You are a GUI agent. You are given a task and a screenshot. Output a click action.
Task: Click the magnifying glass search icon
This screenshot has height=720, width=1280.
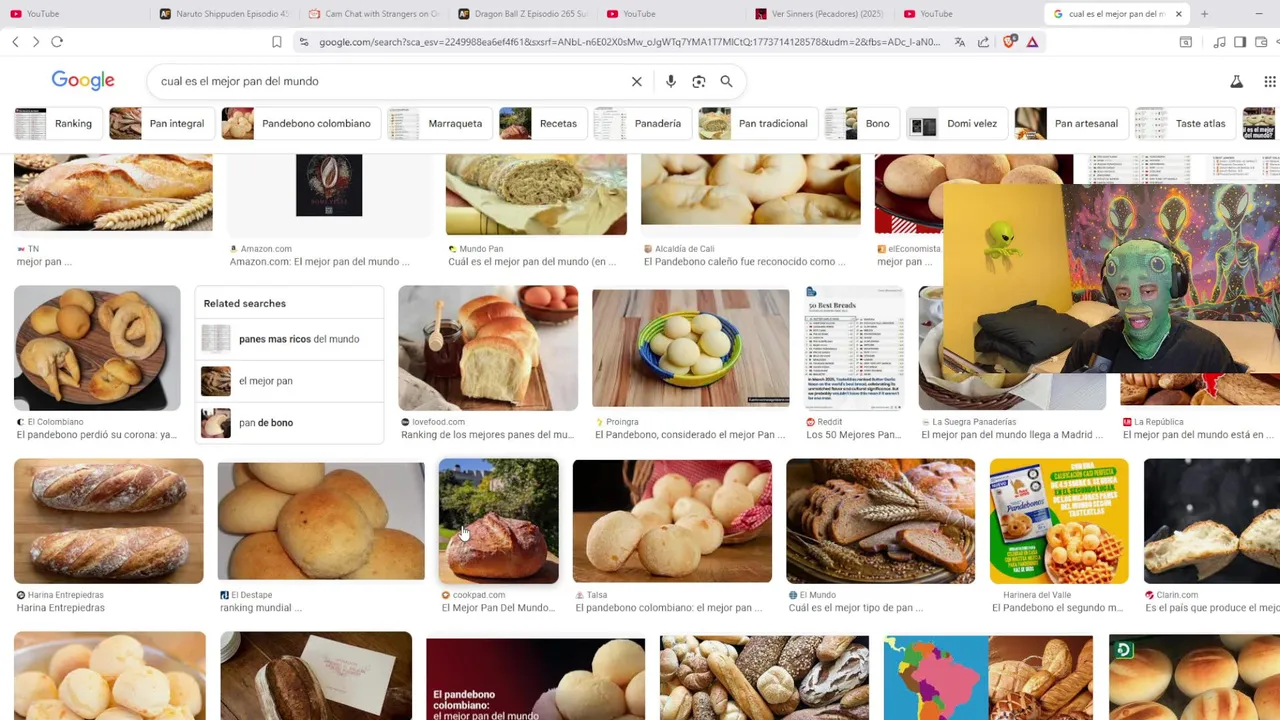coord(727,81)
